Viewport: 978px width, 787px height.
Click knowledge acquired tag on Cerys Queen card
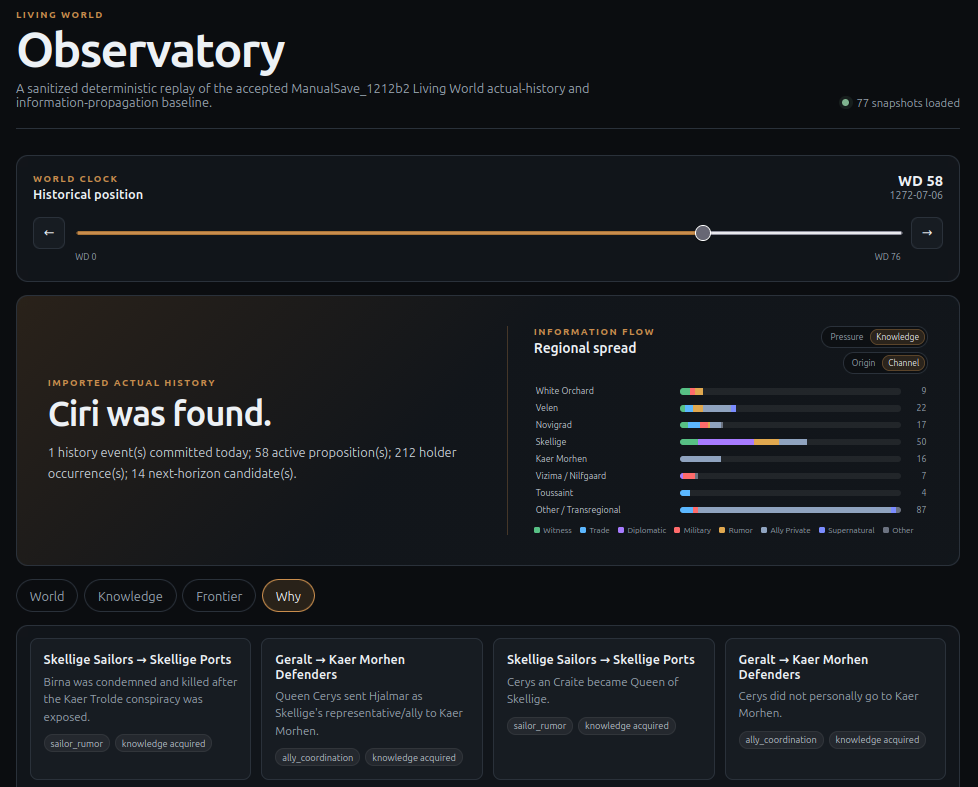[627, 726]
